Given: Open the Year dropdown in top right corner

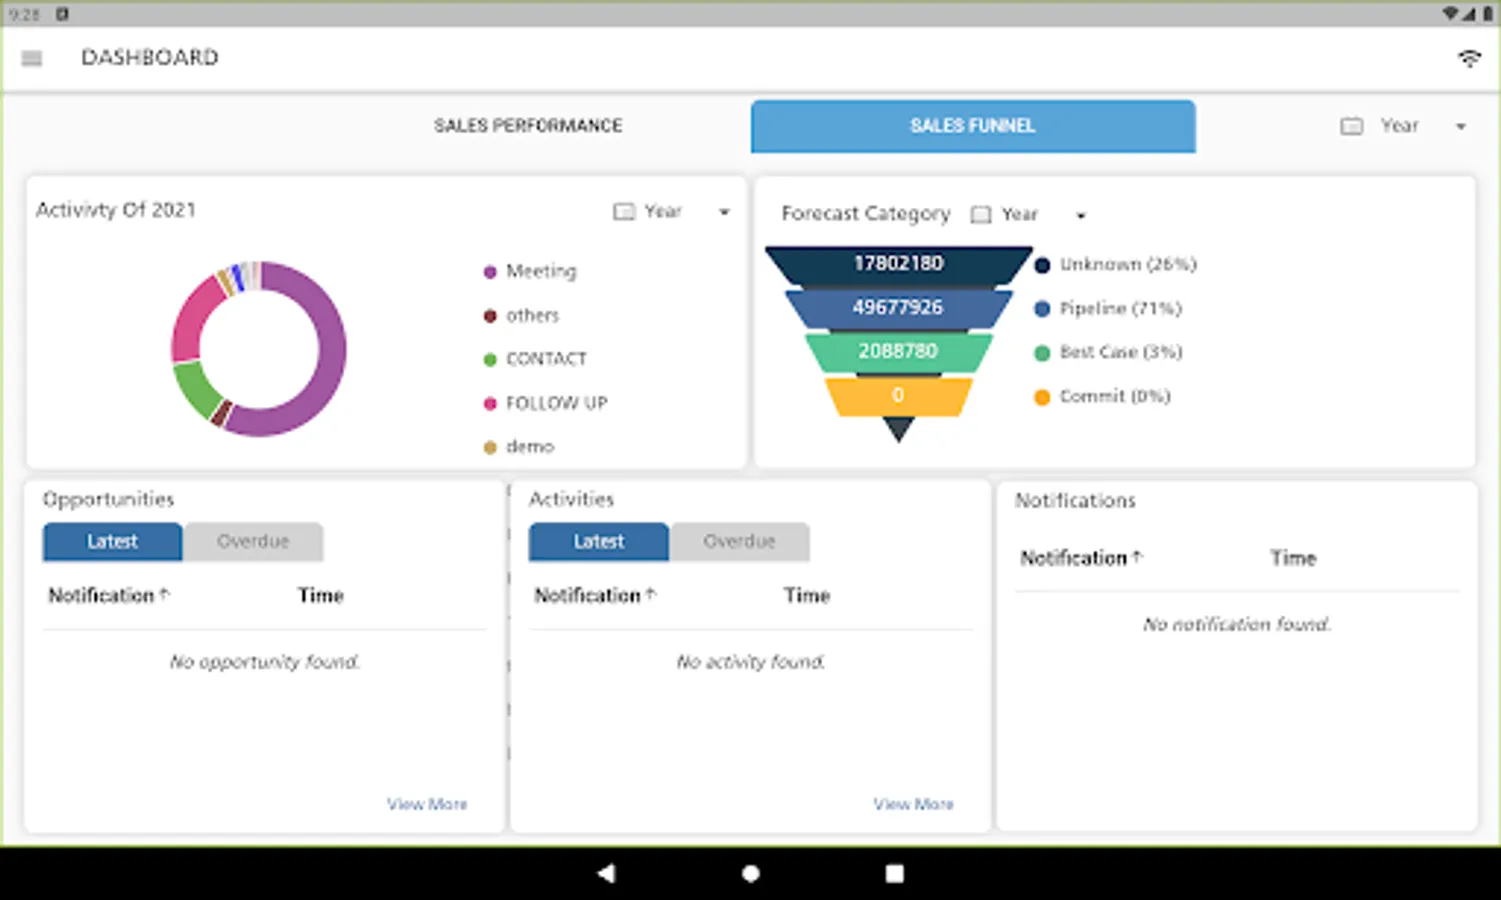Looking at the screenshot, I should (1458, 126).
